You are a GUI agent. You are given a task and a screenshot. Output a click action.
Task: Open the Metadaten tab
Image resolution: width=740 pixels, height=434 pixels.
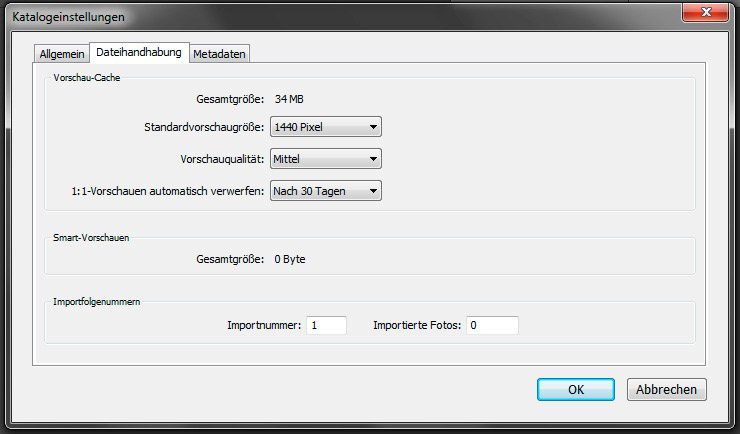point(219,54)
